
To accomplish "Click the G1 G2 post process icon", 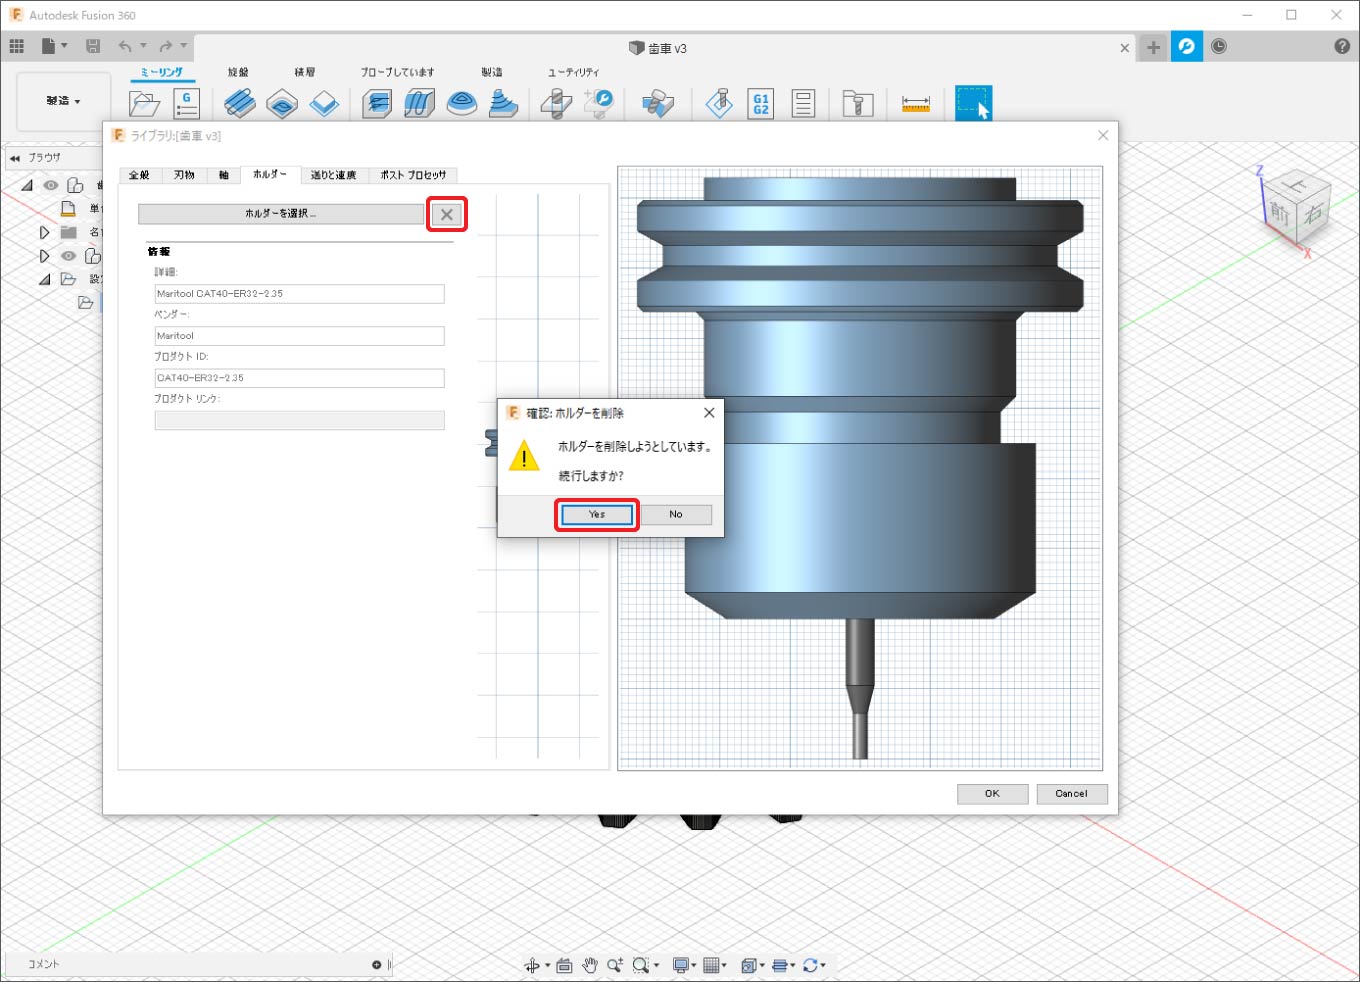I will [761, 103].
